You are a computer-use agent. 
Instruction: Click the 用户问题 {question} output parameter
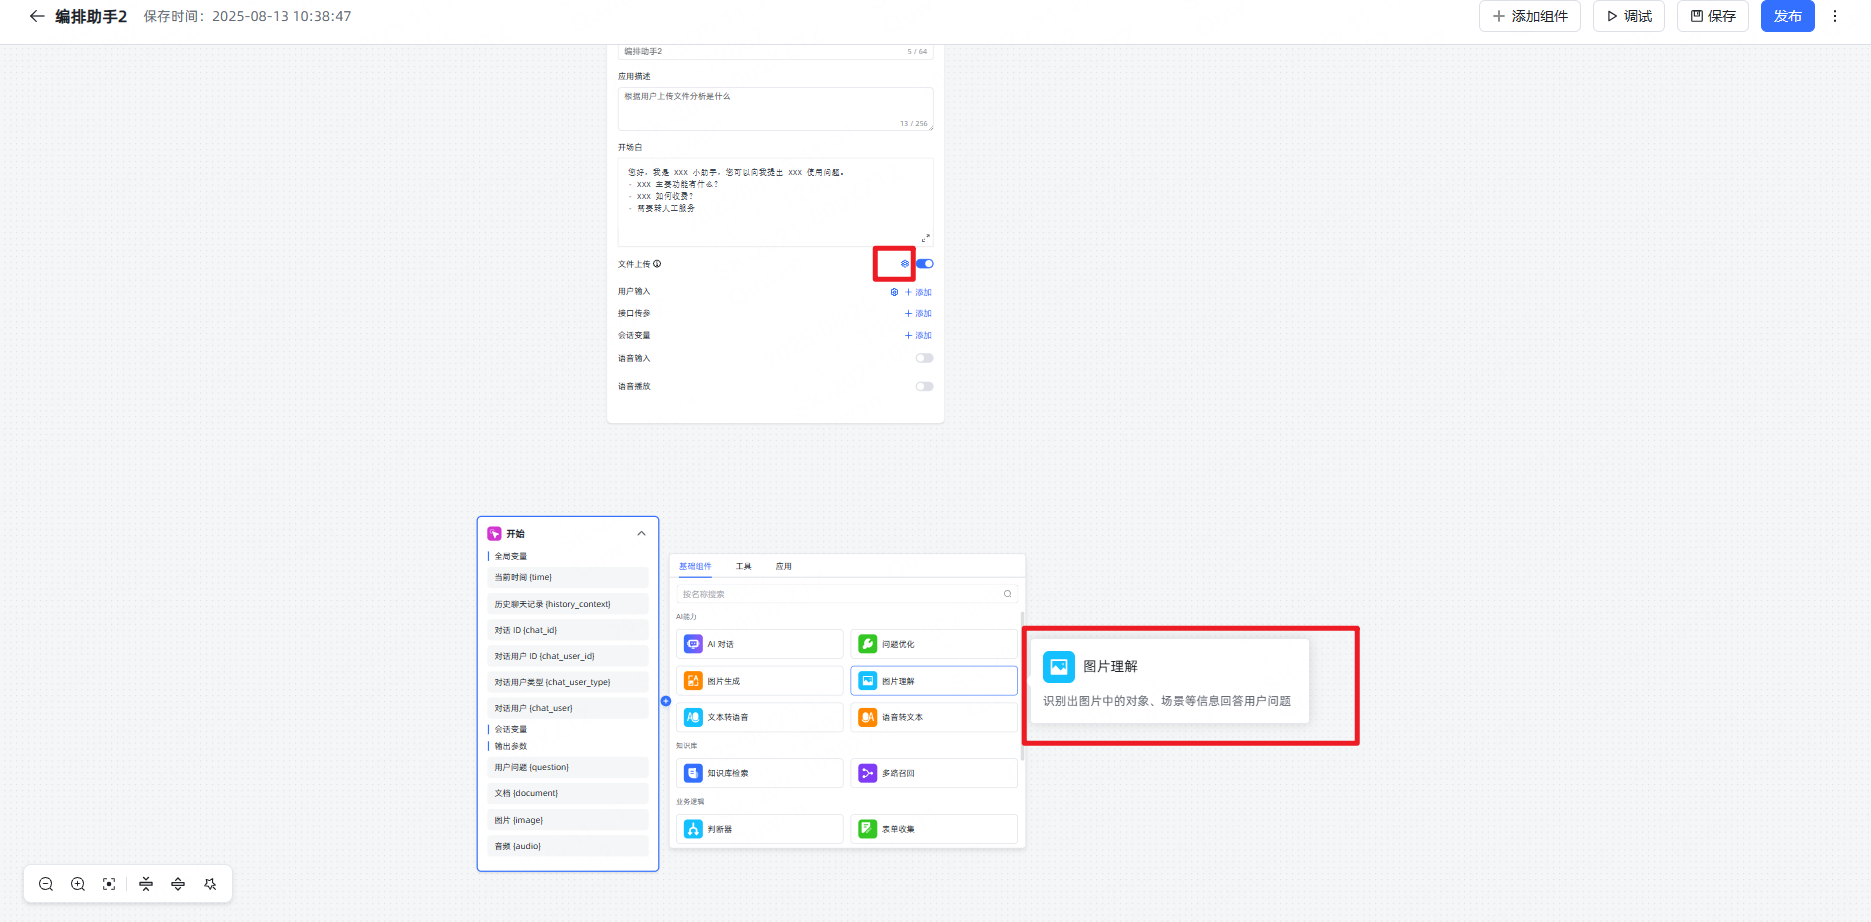[x=568, y=767]
